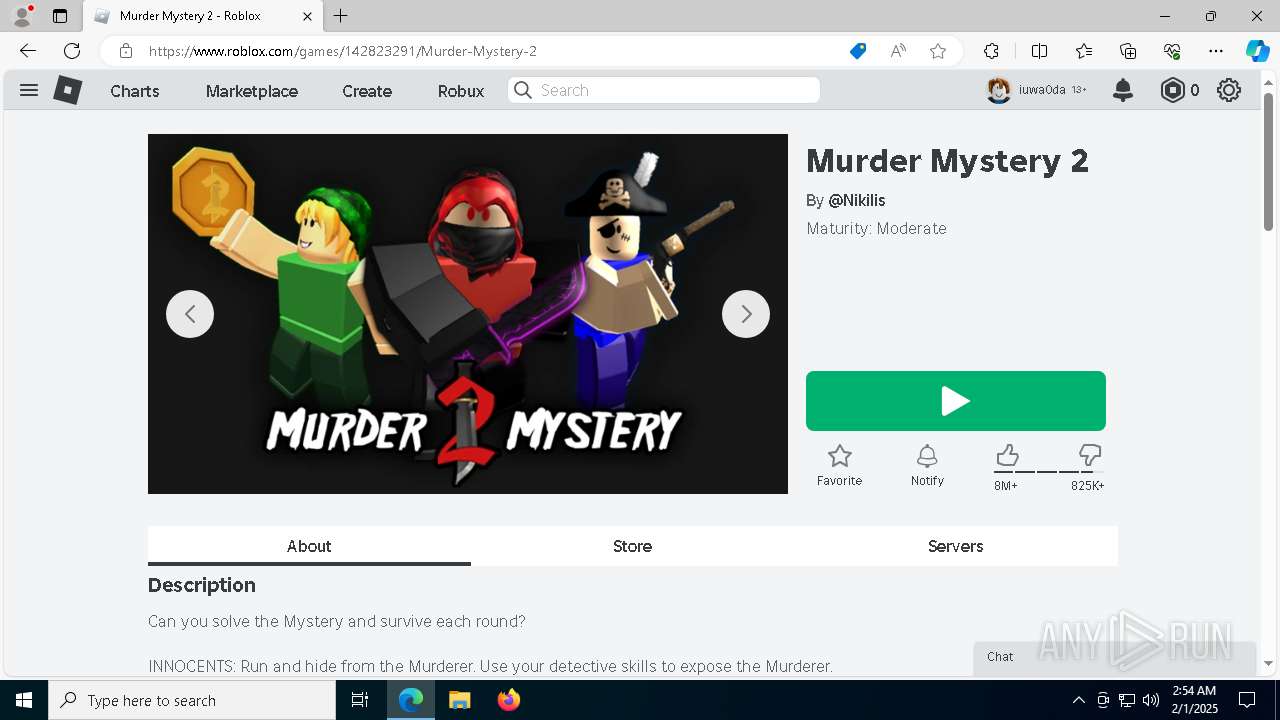Viewport: 1280px width, 720px height.
Task: Switch to the Servers tab
Action: point(955,546)
